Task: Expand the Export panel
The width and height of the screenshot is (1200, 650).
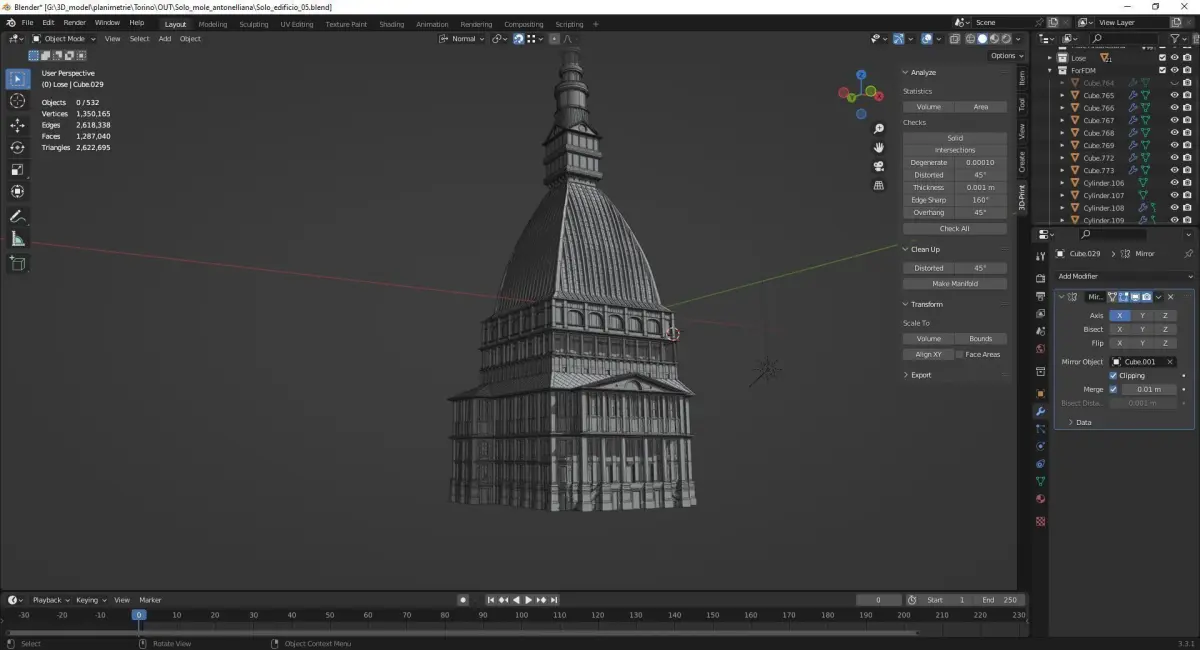Action: [x=905, y=375]
